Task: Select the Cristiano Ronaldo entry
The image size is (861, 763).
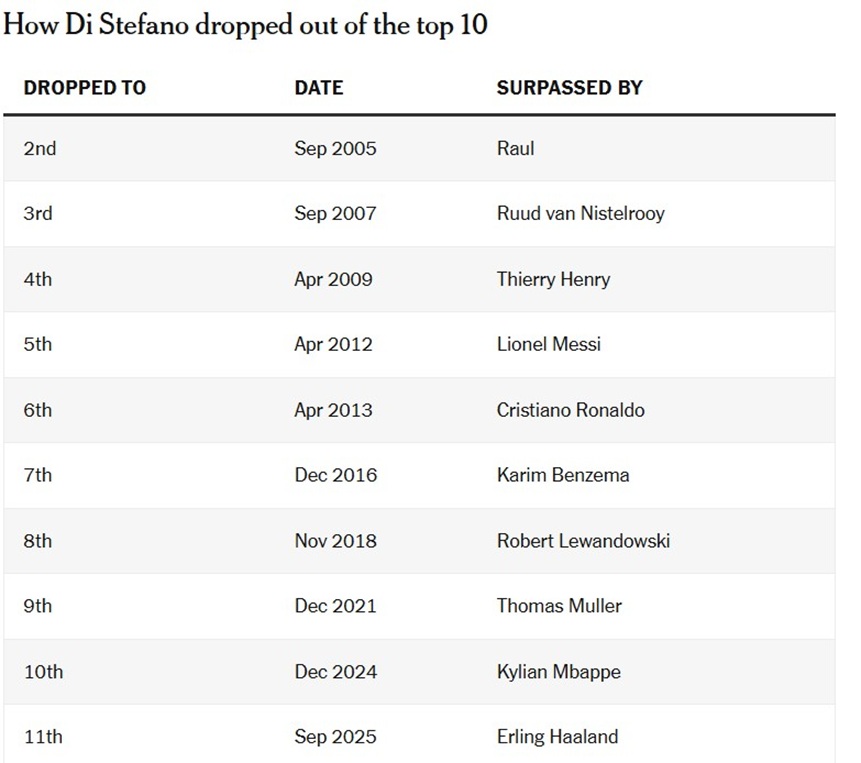Action: (570, 410)
